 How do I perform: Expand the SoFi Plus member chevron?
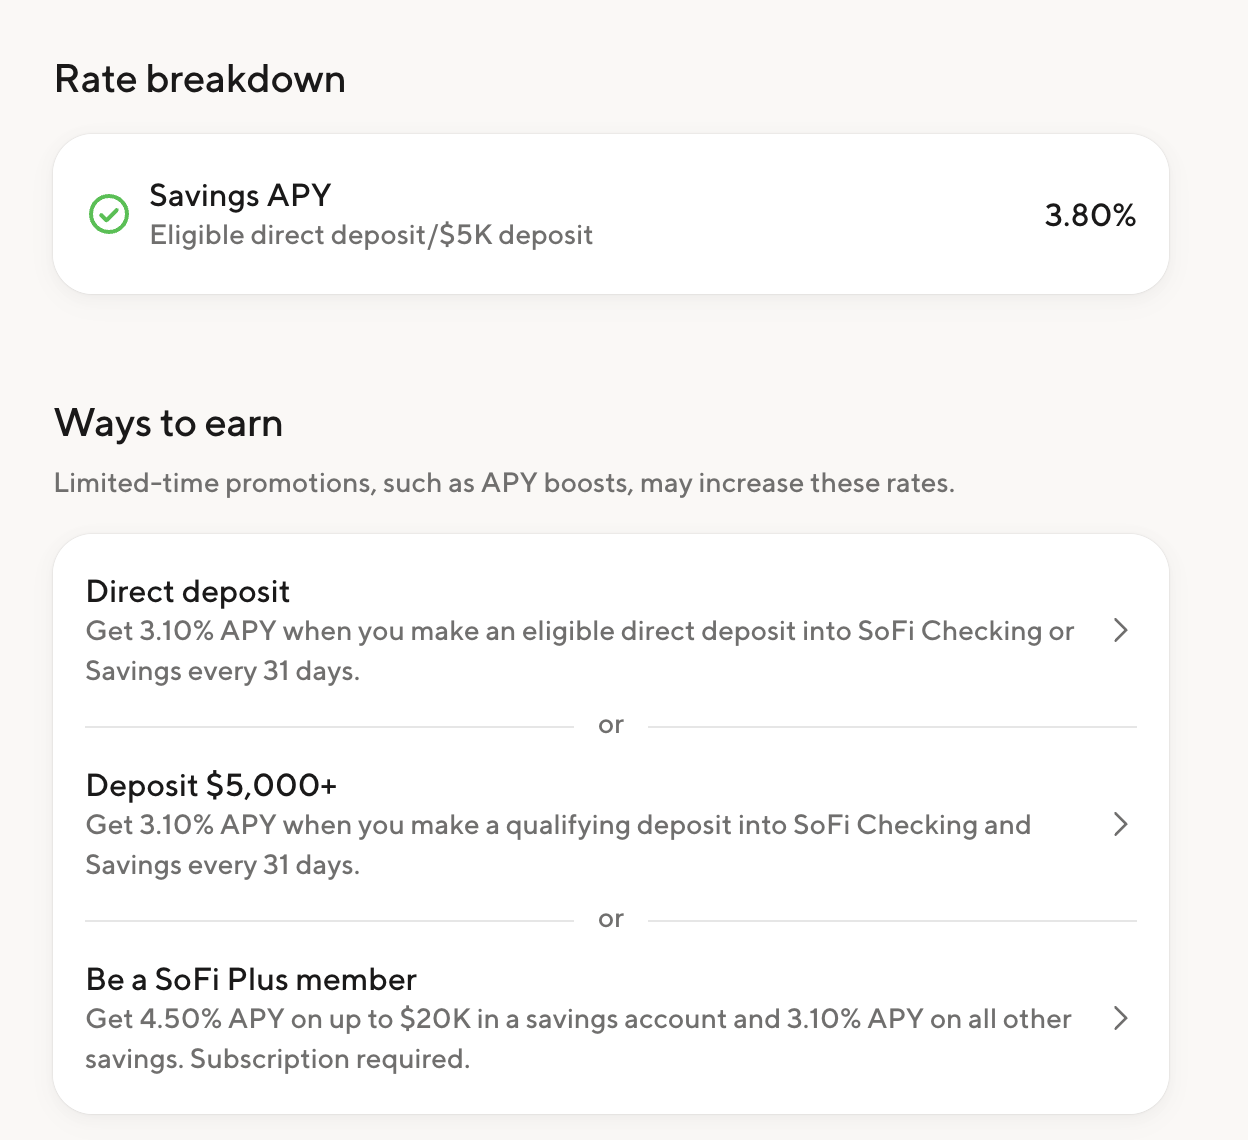[1121, 1018]
